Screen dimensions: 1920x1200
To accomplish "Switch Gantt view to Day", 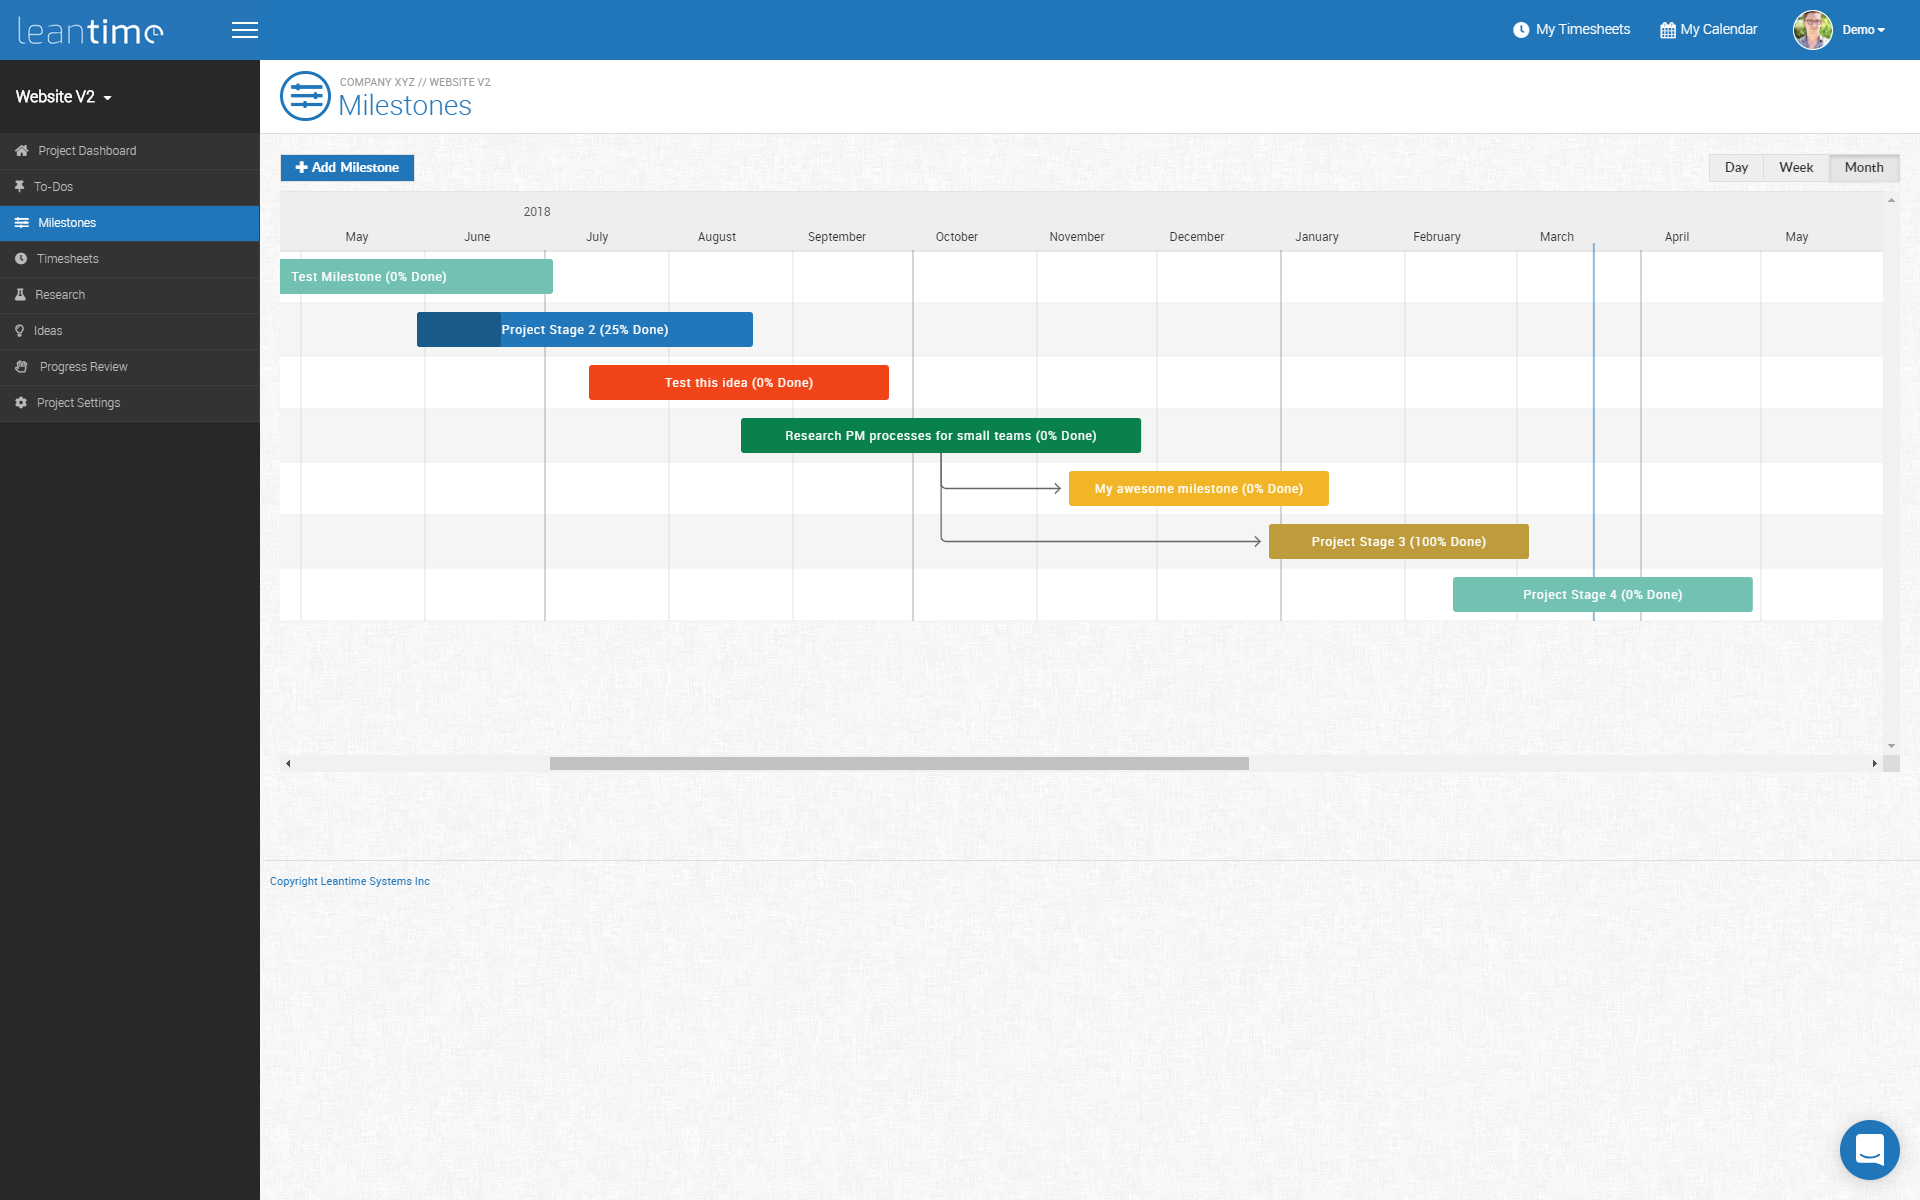I will [1736, 168].
